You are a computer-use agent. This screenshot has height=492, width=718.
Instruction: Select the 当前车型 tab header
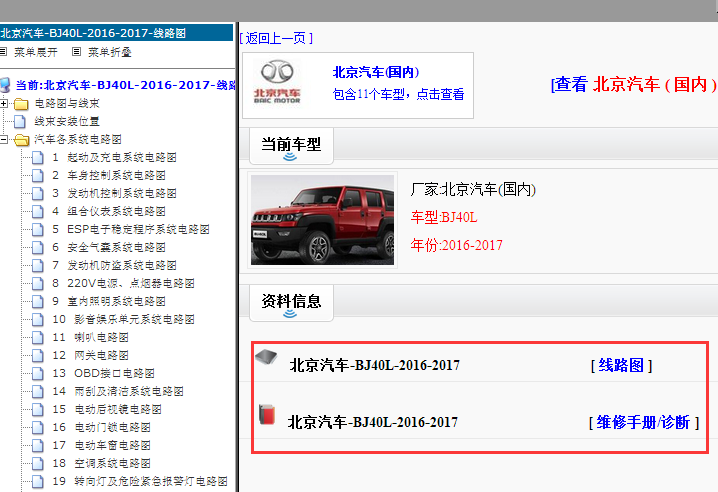pos(291,146)
